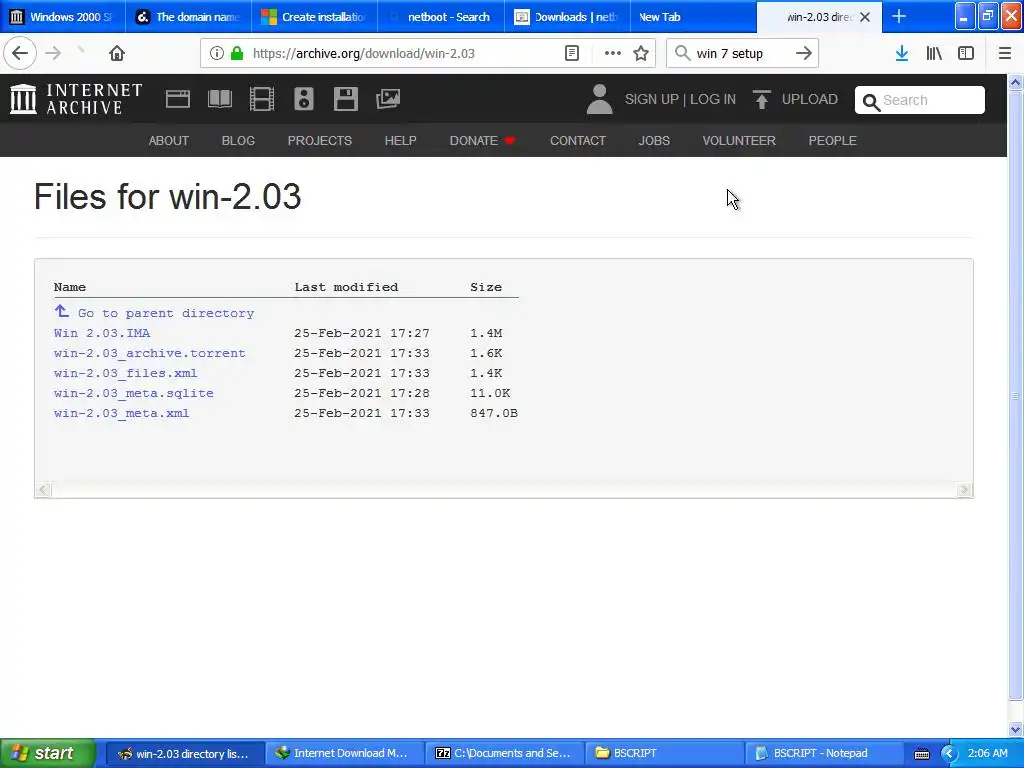1024x768 pixels.
Task: Open the downloads panel arrow
Action: coord(902,54)
